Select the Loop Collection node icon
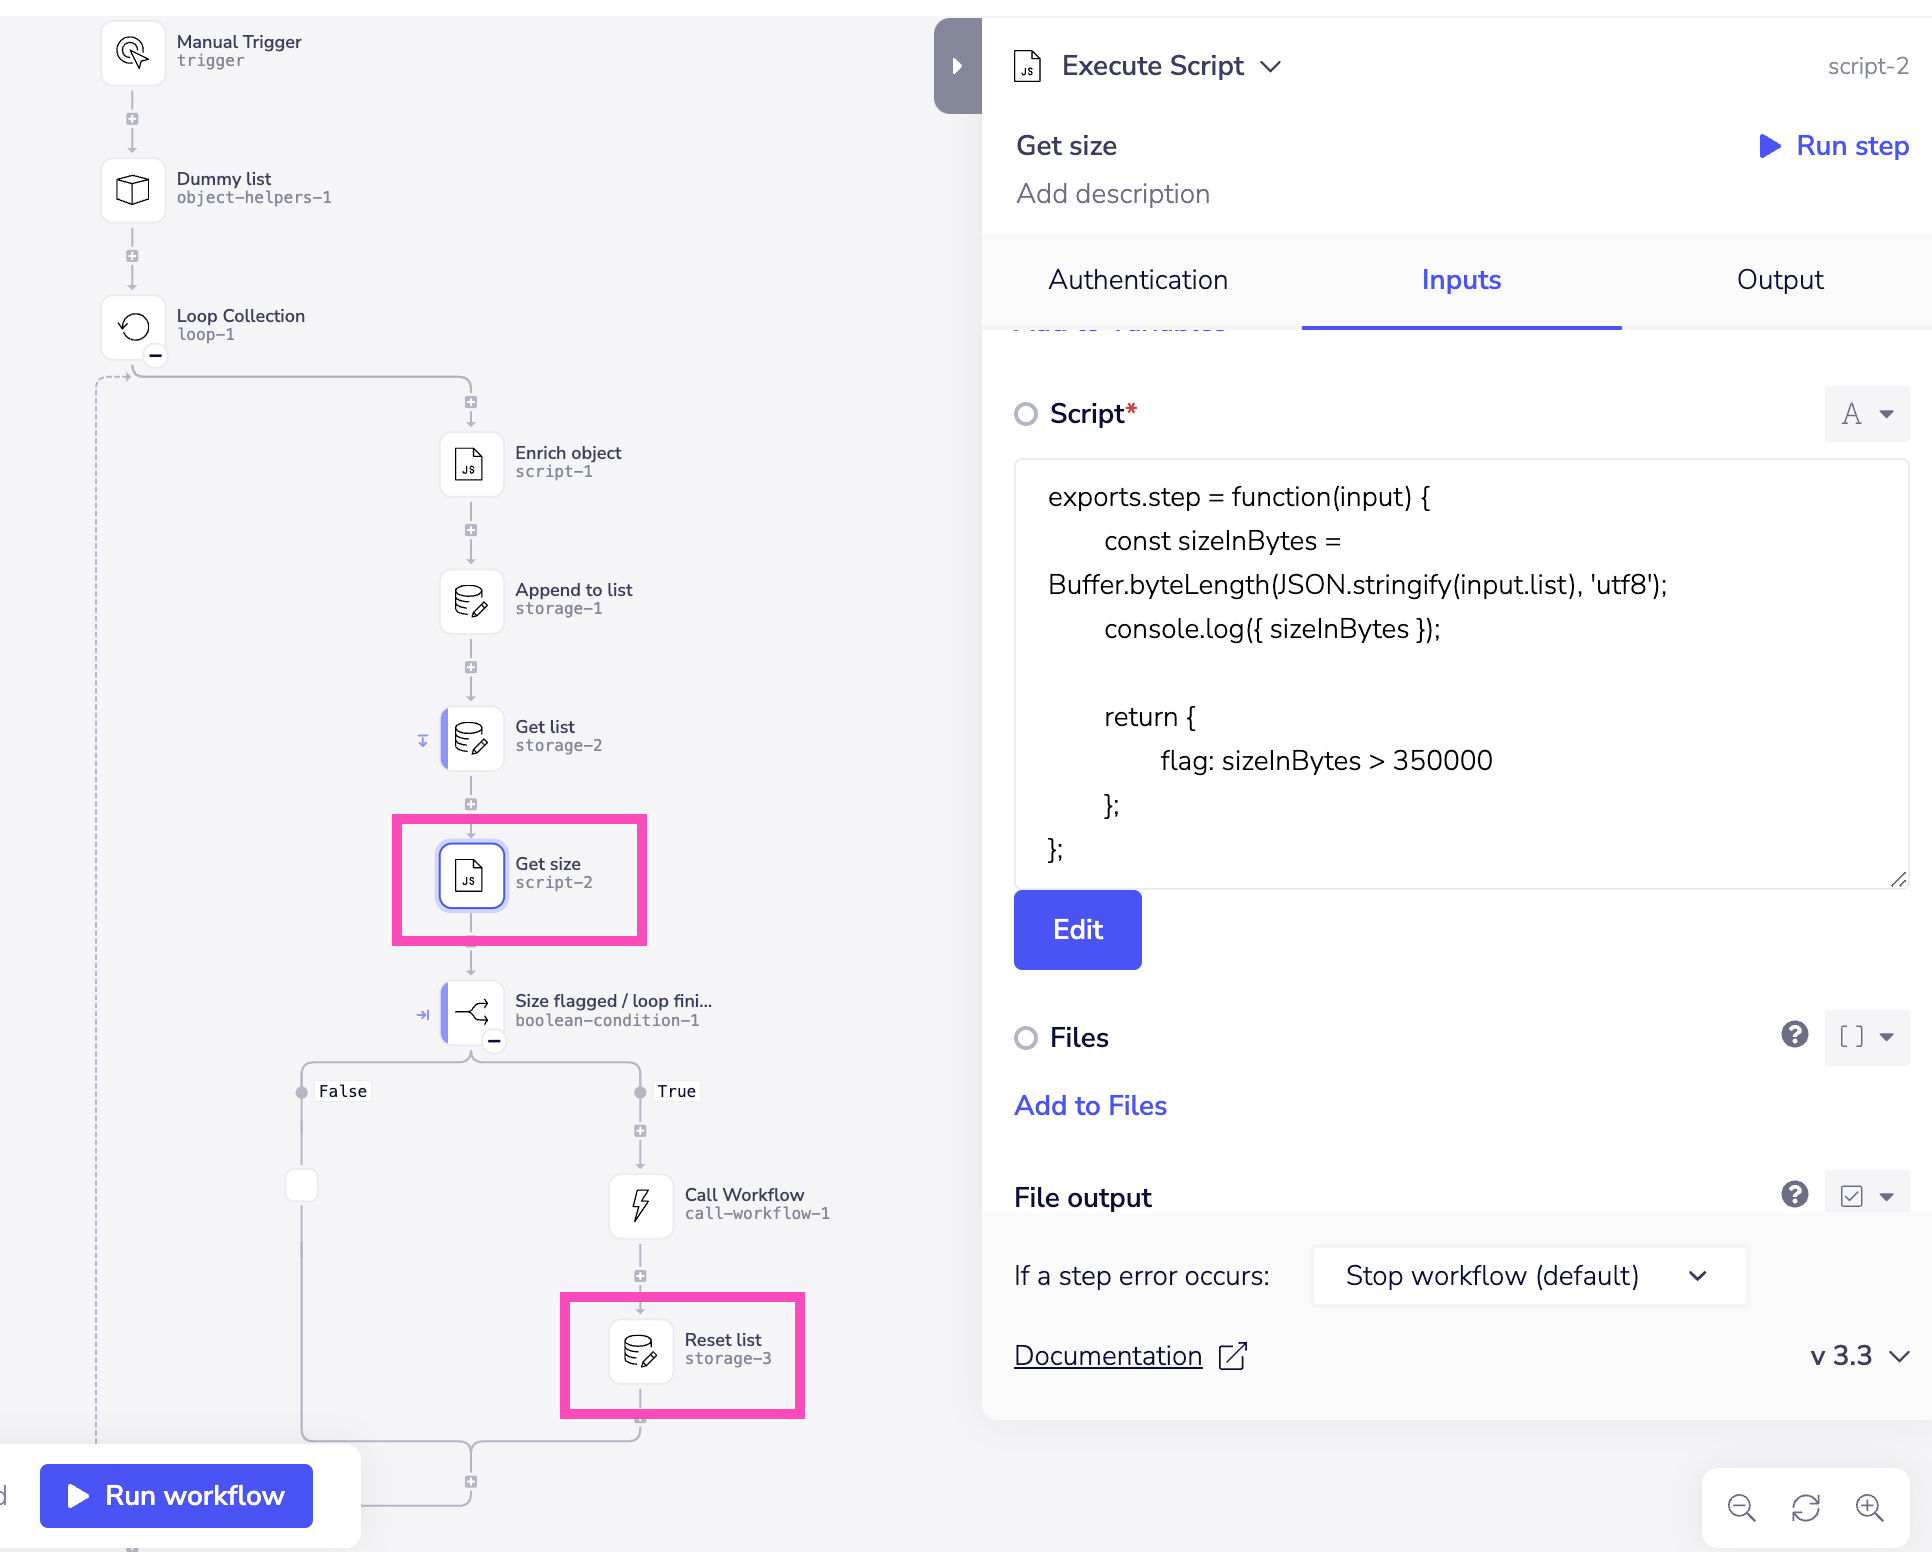Screen dimensions: 1932x1552 click(x=133, y=326)
